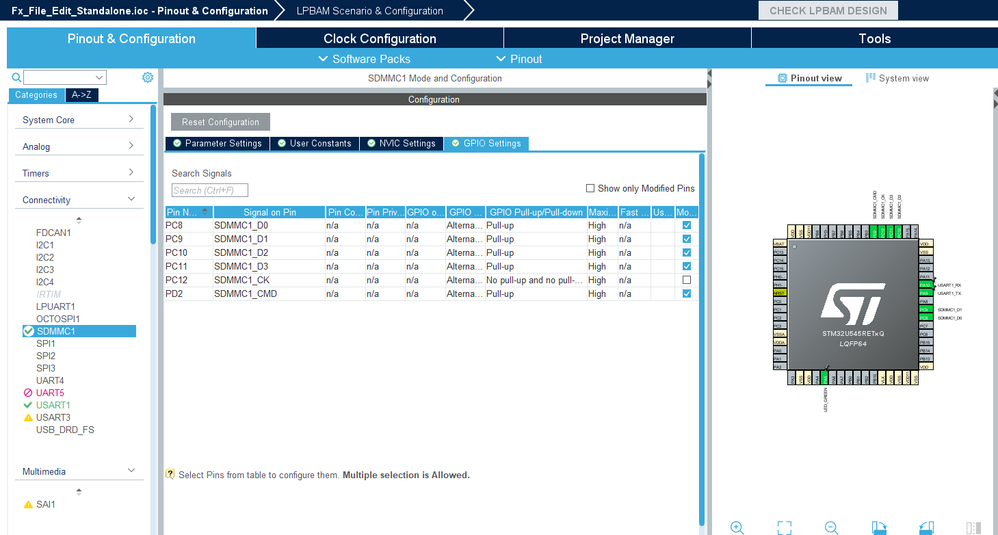Click the CHECK LPBAM DESIGN button
The image size is (998, 535).
tap(828, 11)
